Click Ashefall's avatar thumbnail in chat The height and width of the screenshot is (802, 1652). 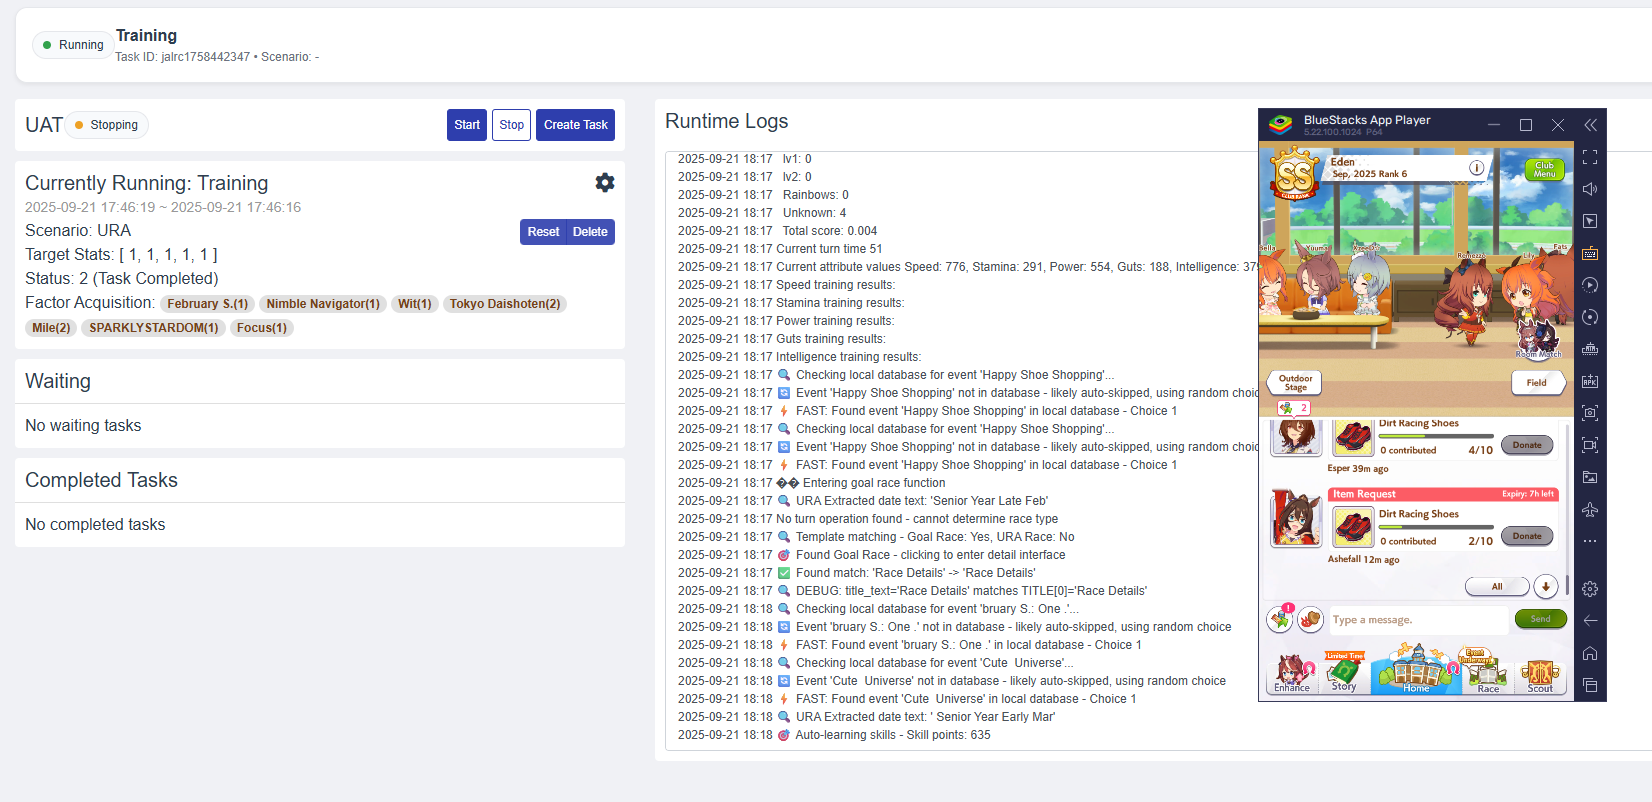tap(1296, 518)
